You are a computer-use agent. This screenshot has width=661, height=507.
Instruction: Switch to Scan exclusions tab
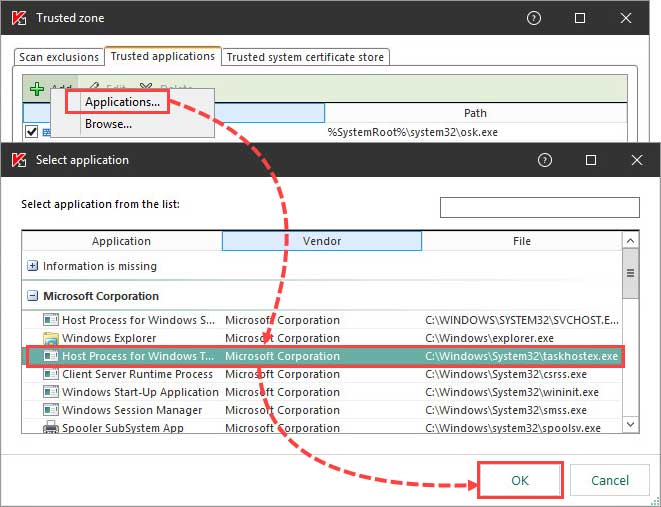[59, 57]
